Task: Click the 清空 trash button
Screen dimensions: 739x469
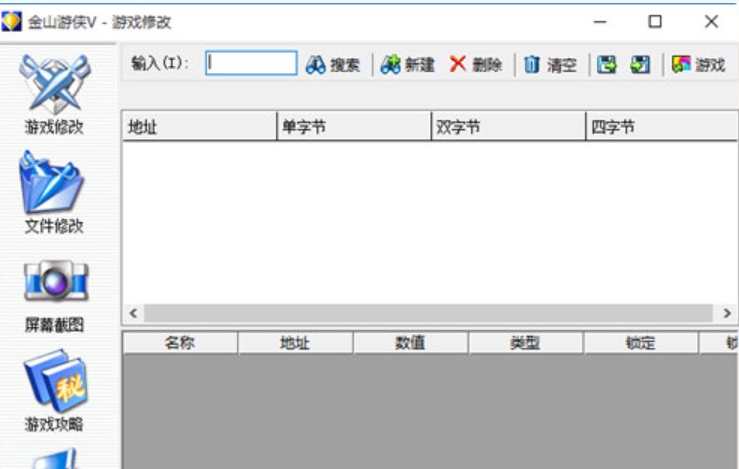Action: pyautogui.click(x=550, y=65)
